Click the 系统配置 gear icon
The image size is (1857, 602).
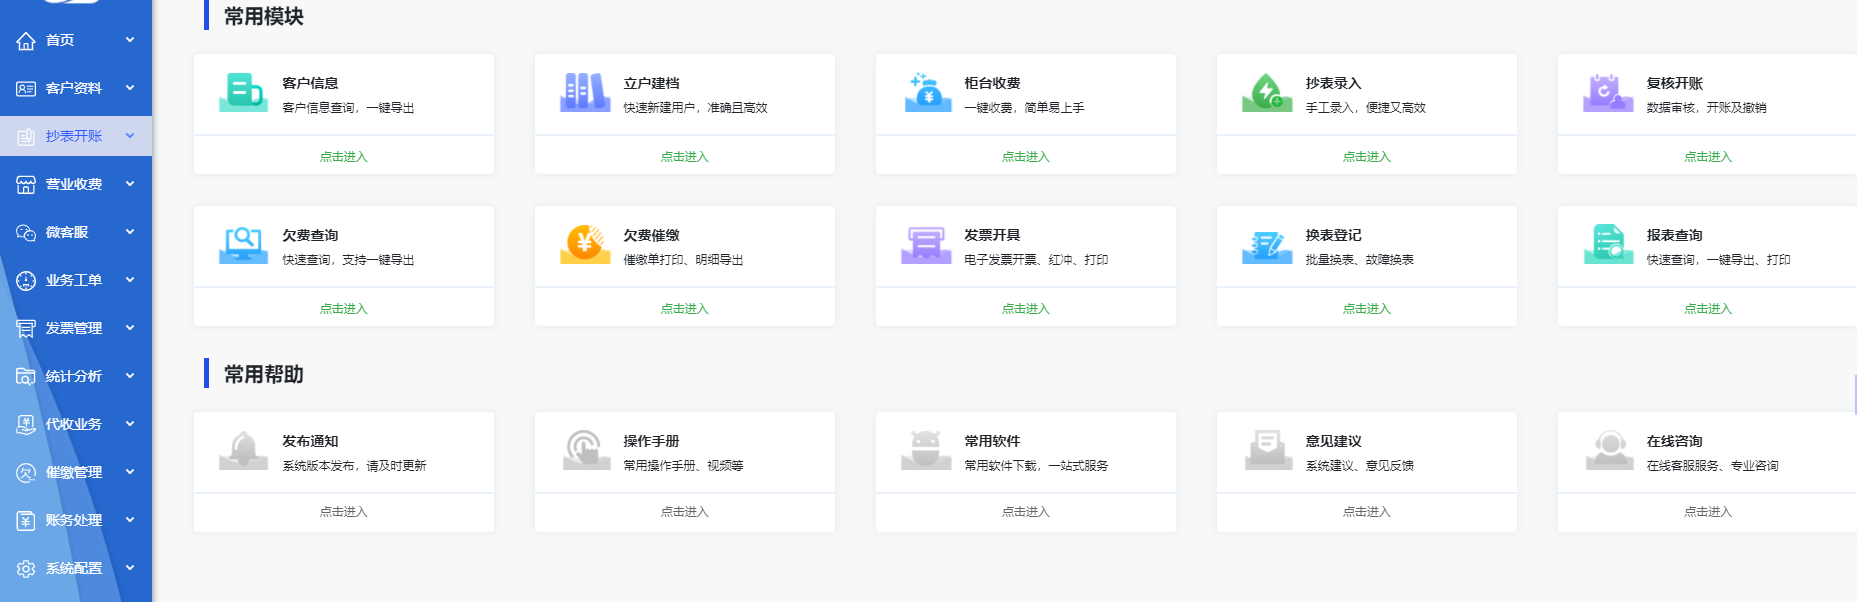click(x=26, y=569)
